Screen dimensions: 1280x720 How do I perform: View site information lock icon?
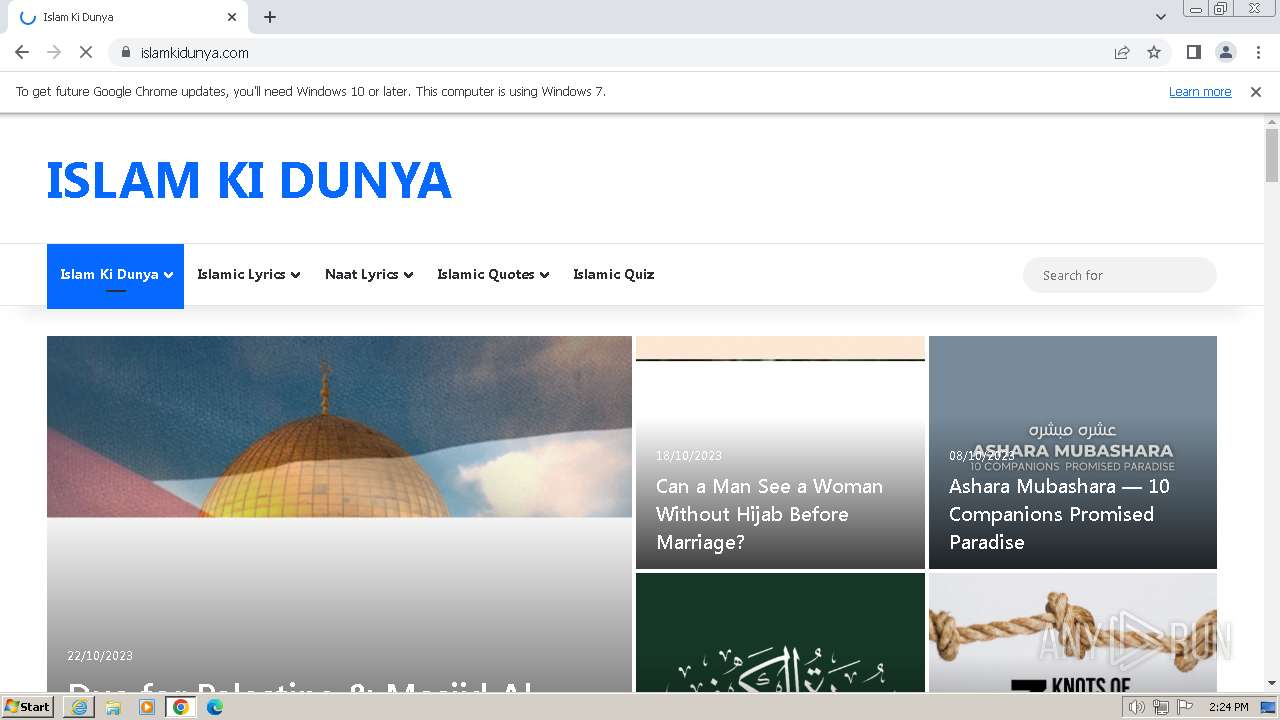(x=126, y=52)
